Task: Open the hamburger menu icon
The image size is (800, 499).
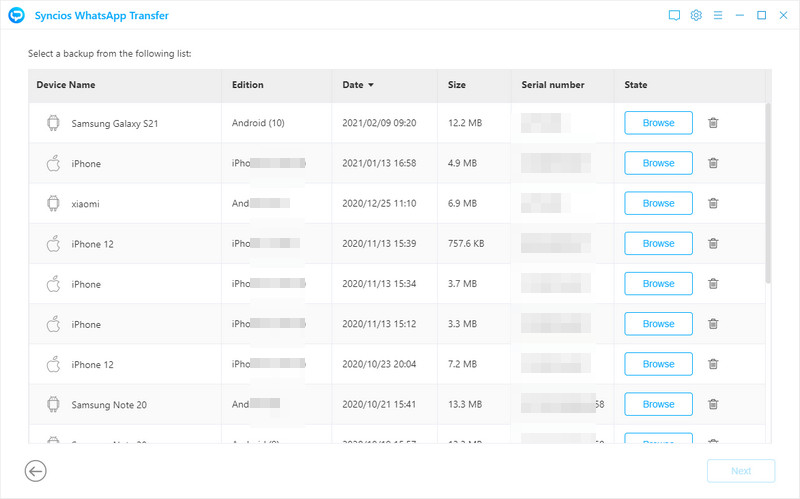Action: point(718,15)
